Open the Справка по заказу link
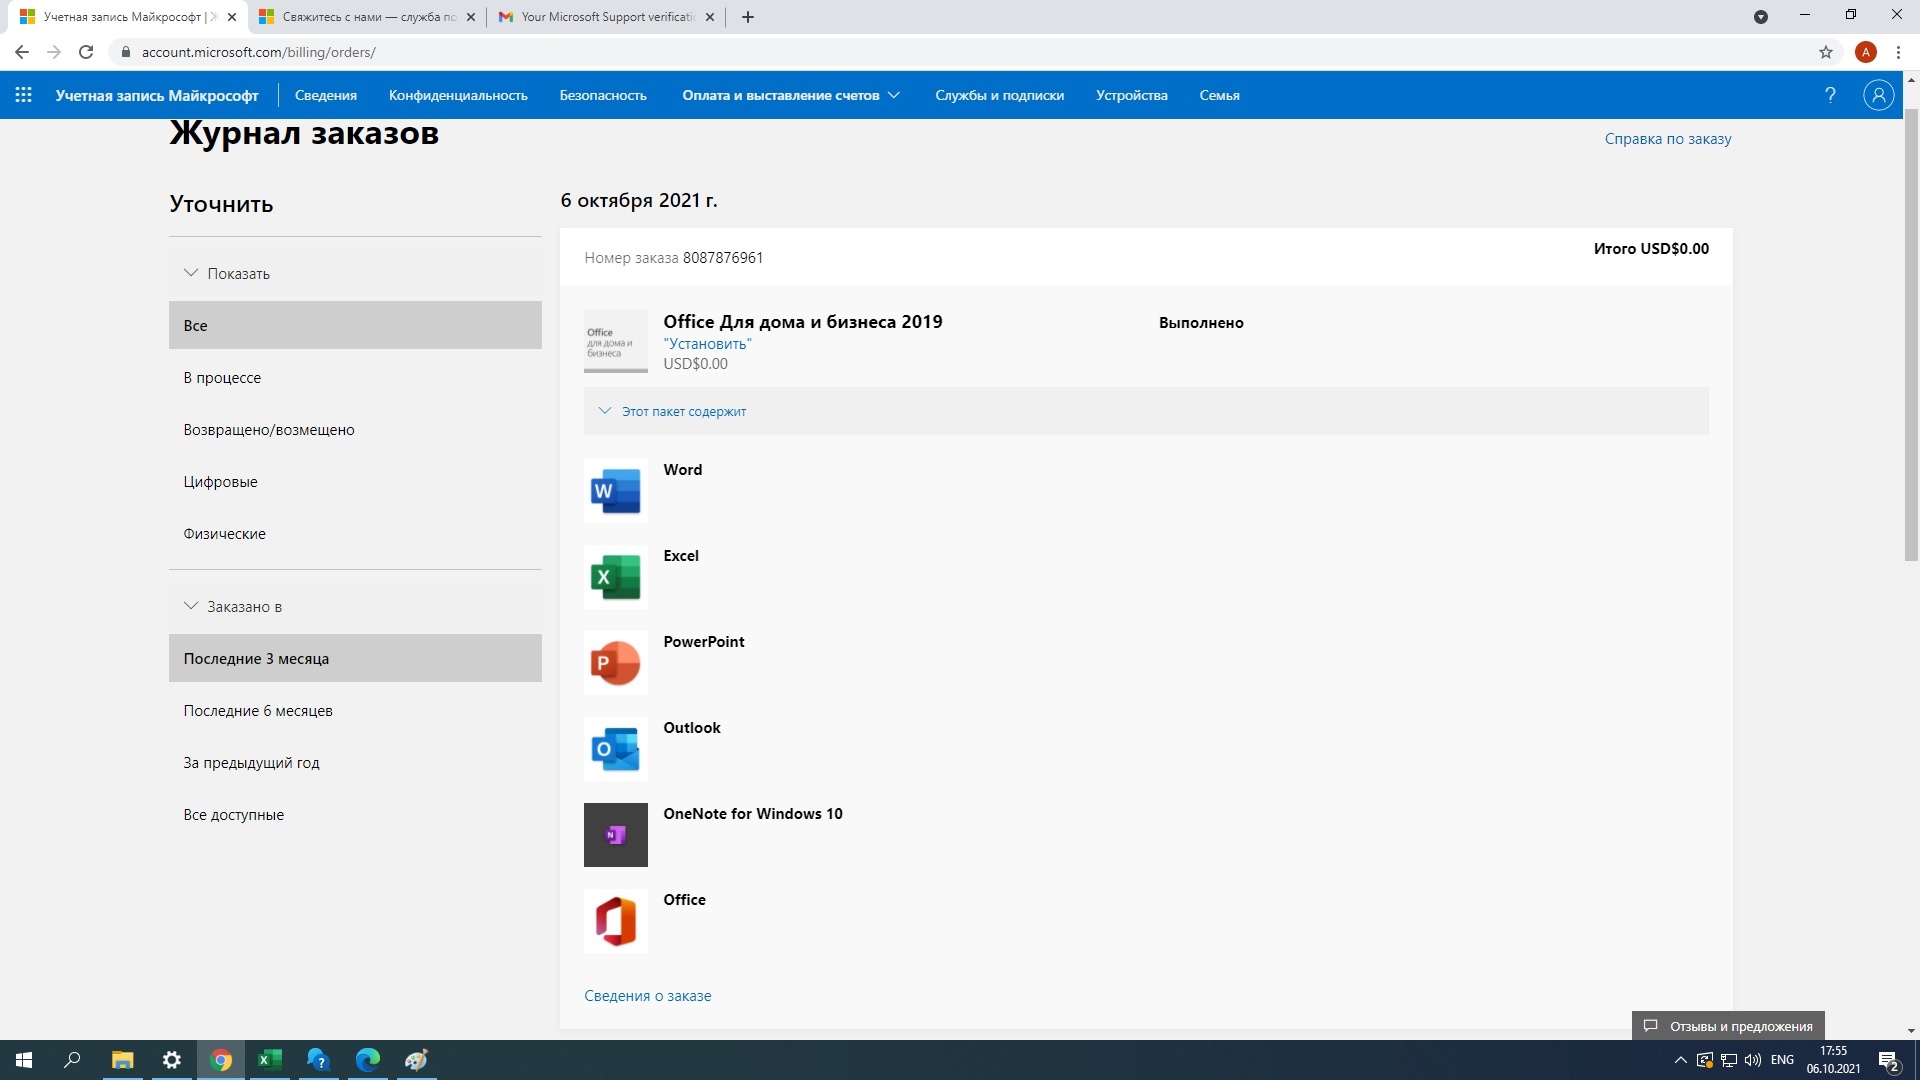The image size is (1920, 1080). 1668,139
